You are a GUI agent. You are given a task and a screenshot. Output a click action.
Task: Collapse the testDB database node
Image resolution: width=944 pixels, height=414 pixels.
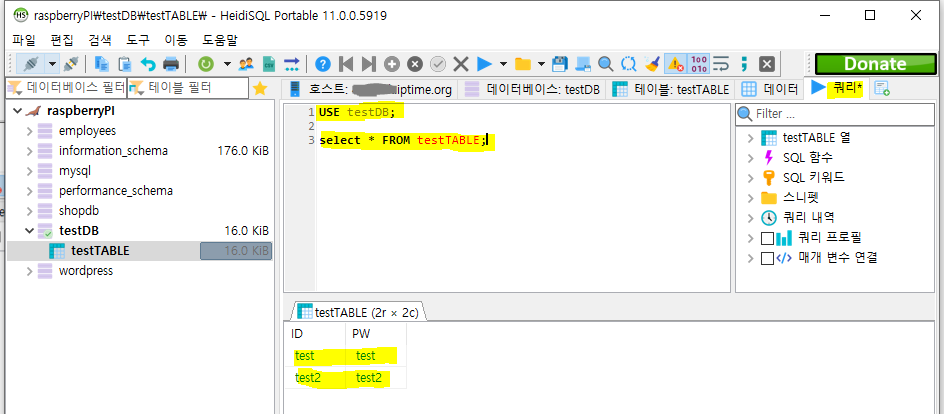coord(29,230)
